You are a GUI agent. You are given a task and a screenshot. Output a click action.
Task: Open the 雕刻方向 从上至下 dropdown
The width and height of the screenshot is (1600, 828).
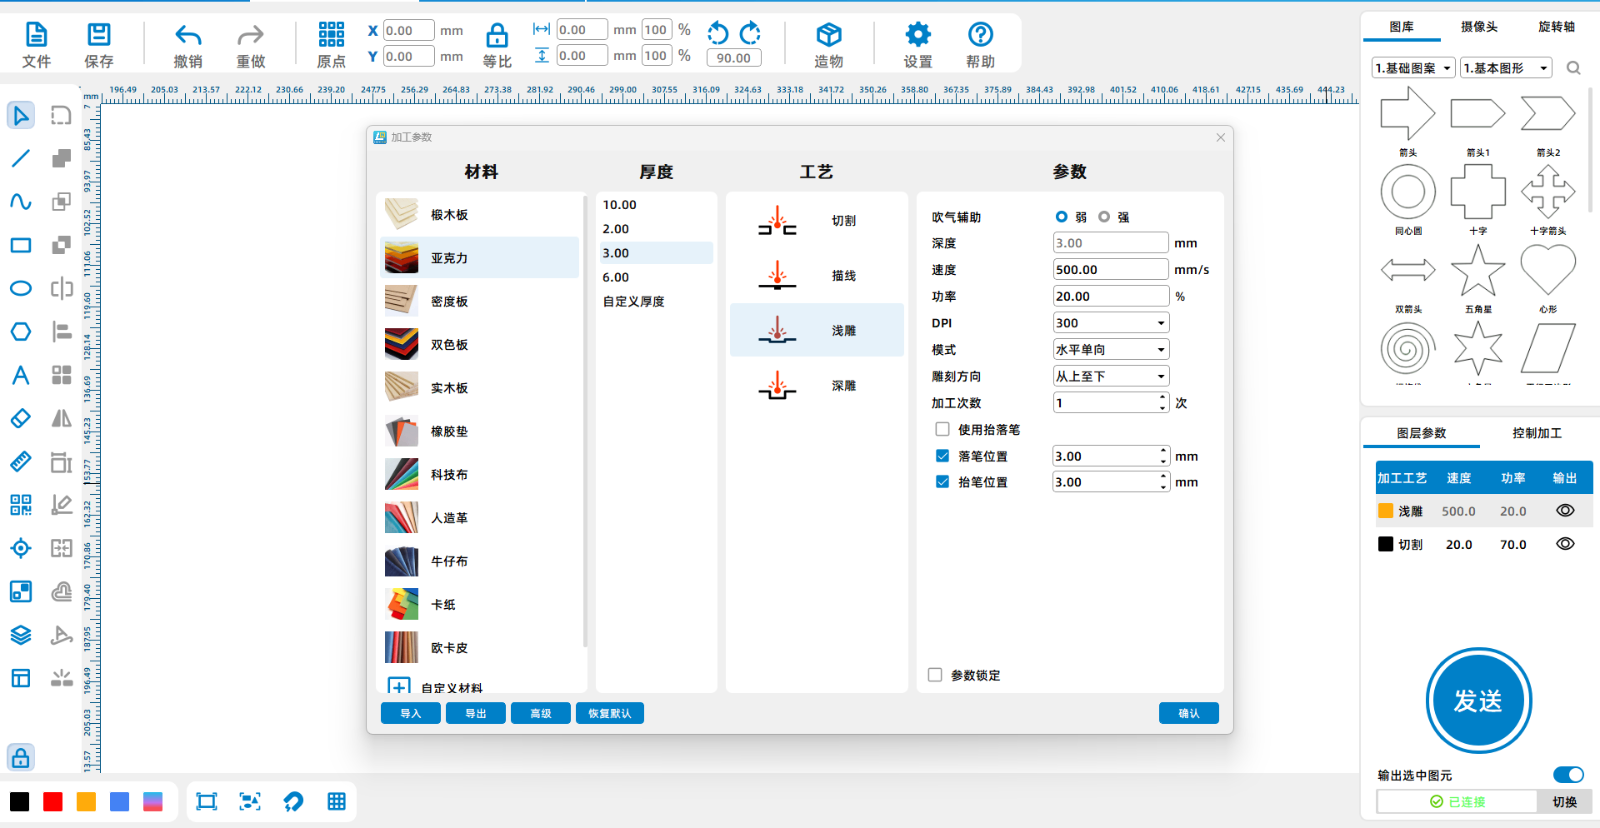(x=1110, y=376)
